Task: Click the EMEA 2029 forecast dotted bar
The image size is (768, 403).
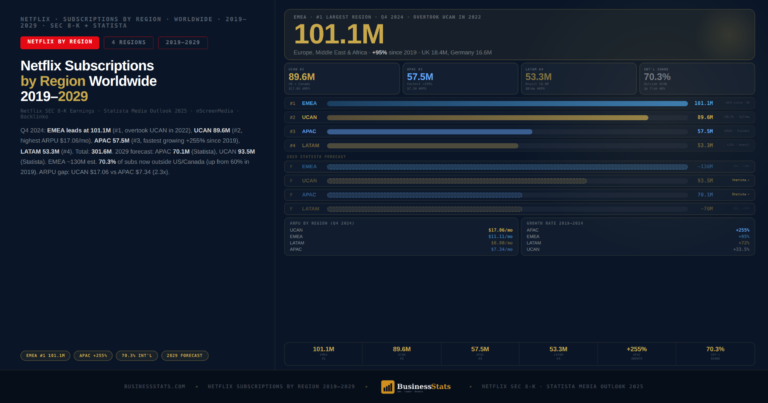Action: [x=507, y=167]
